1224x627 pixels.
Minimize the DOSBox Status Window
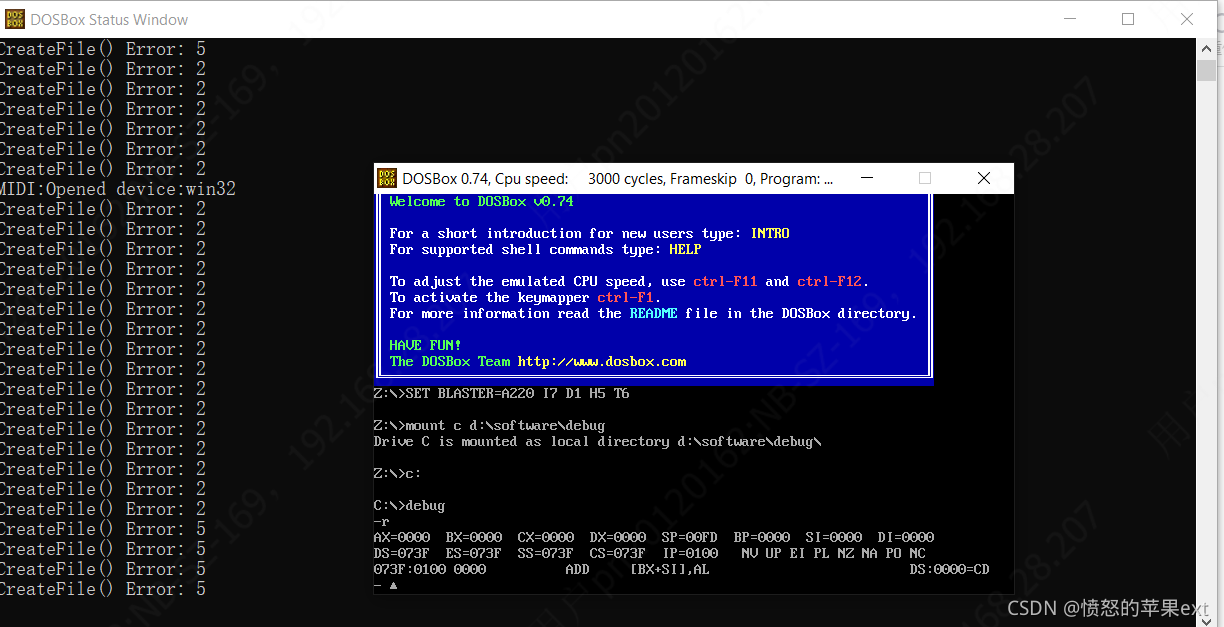1069,19
